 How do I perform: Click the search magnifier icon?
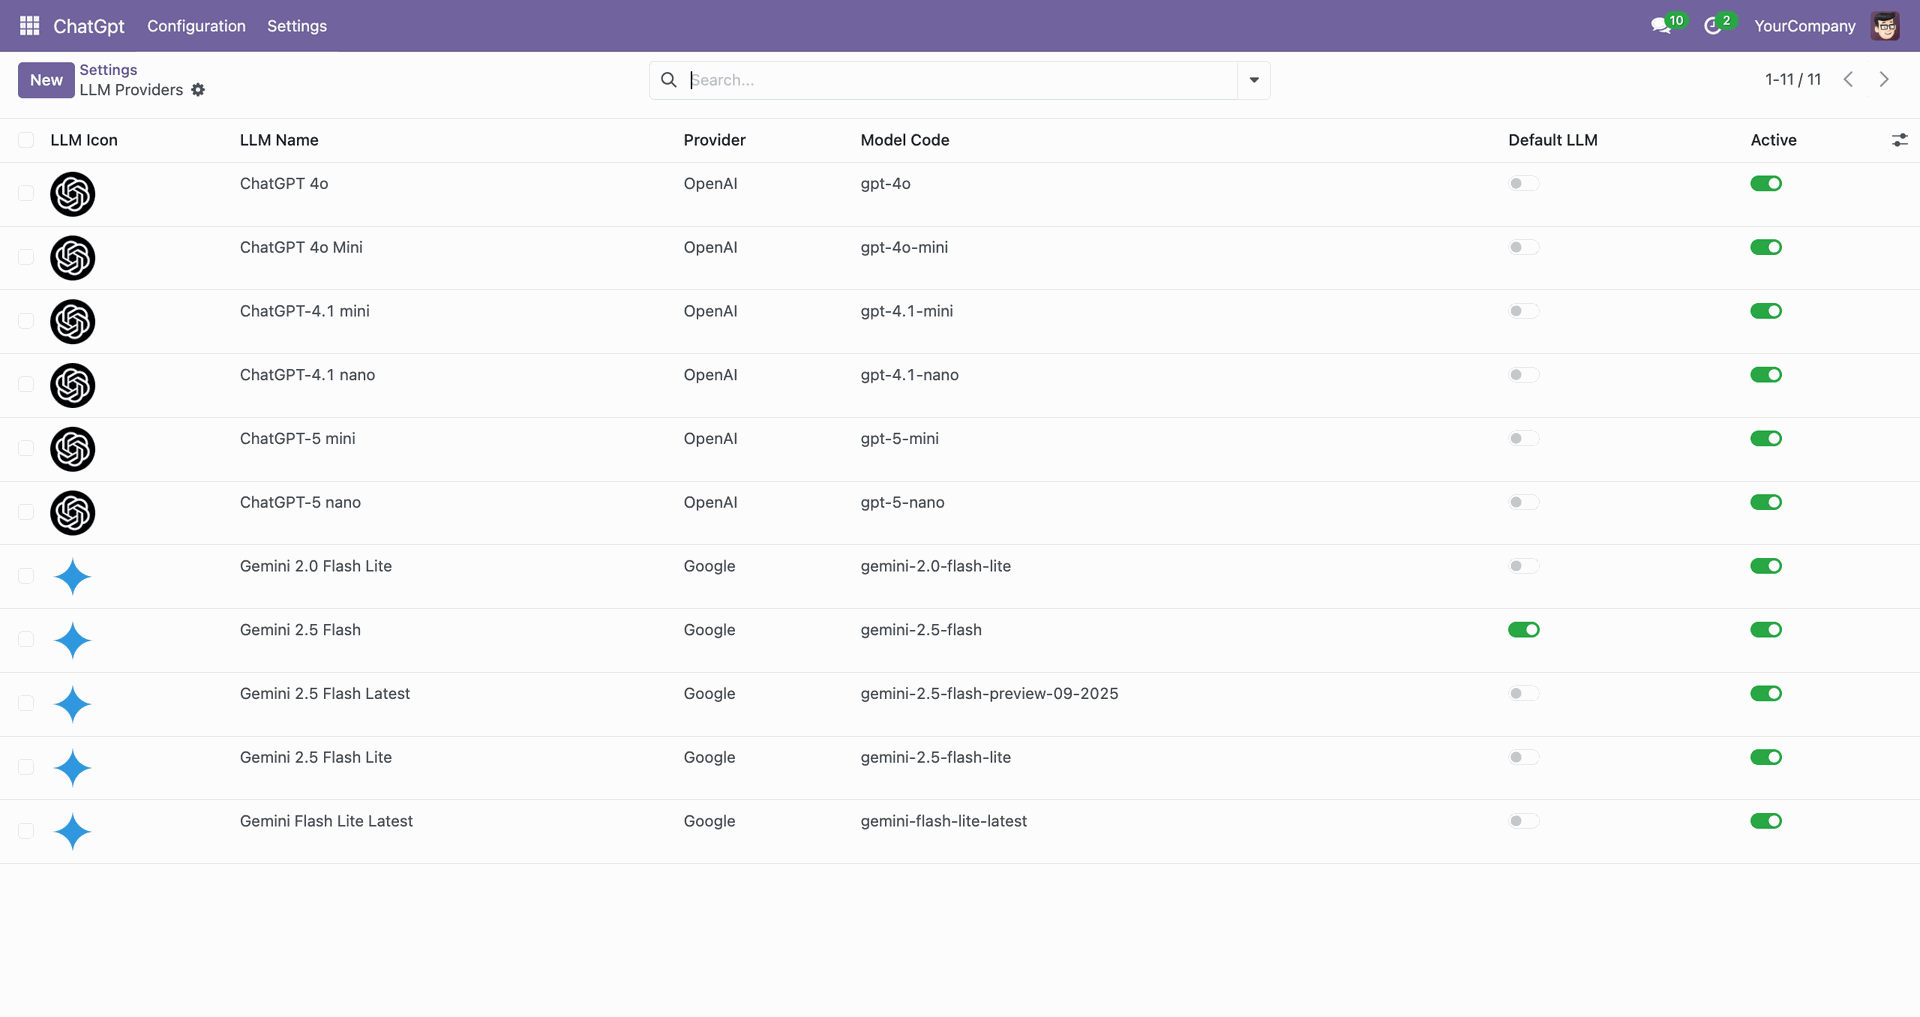(669, 80)
